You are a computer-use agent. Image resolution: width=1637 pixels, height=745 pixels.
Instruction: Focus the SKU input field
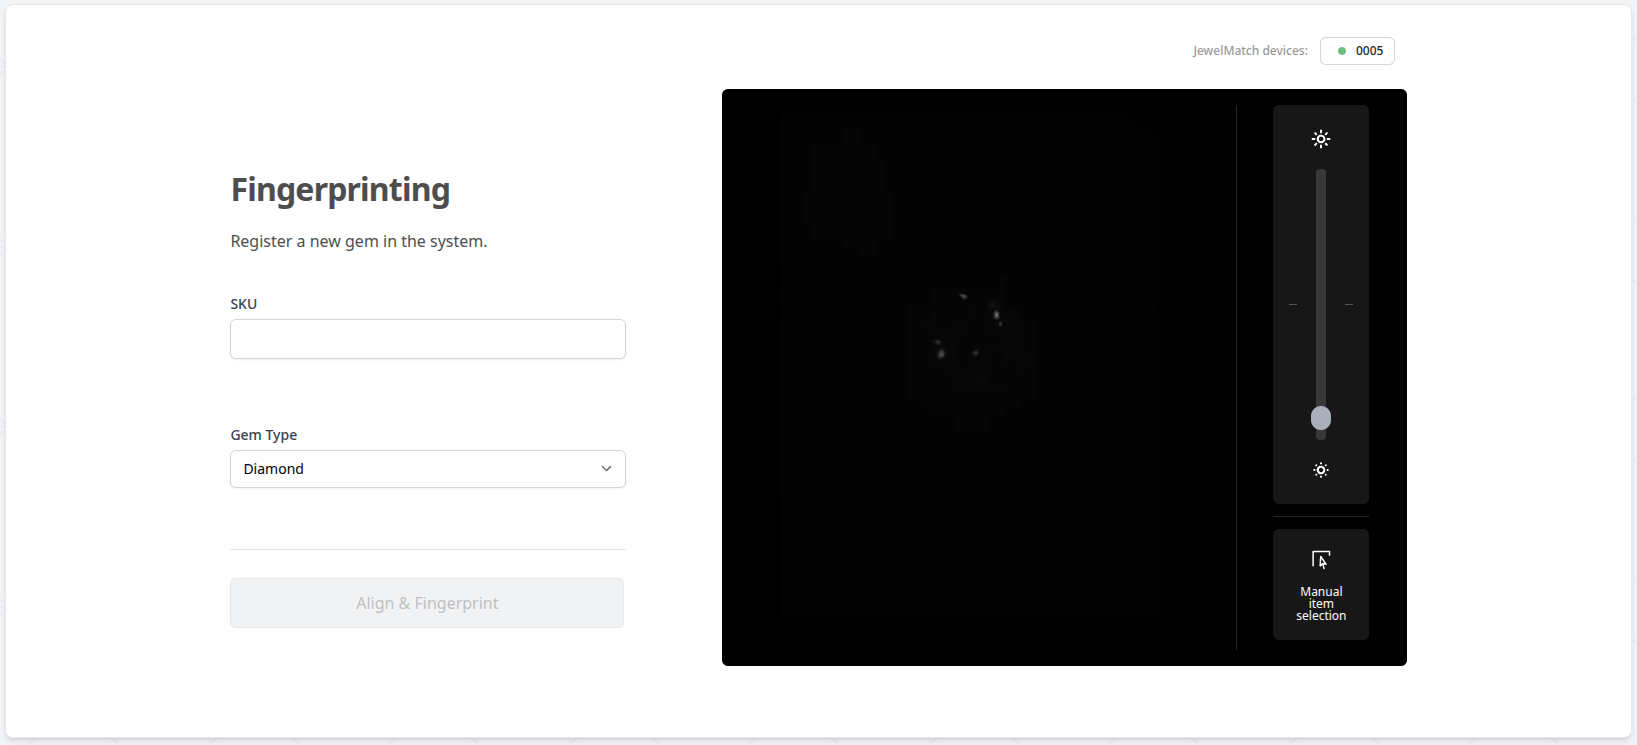(428, 339)
